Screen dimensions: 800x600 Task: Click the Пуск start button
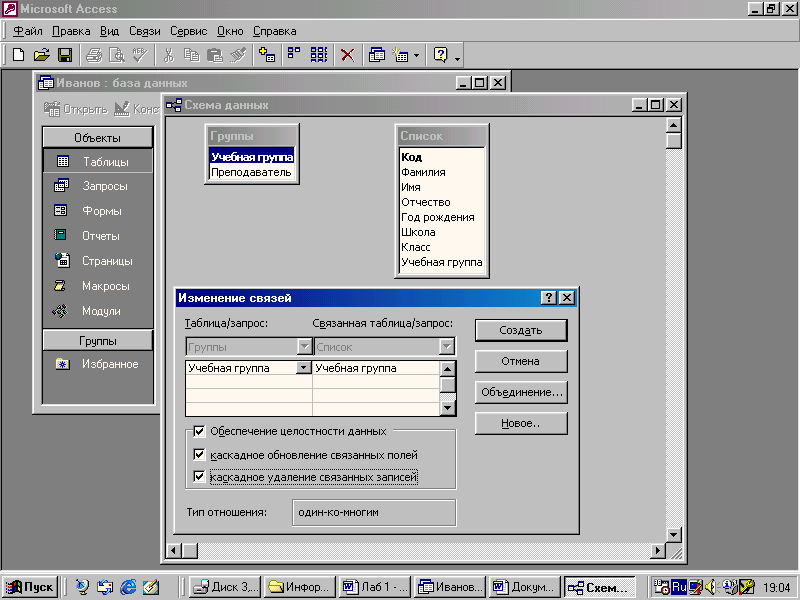tap(30, 587)
